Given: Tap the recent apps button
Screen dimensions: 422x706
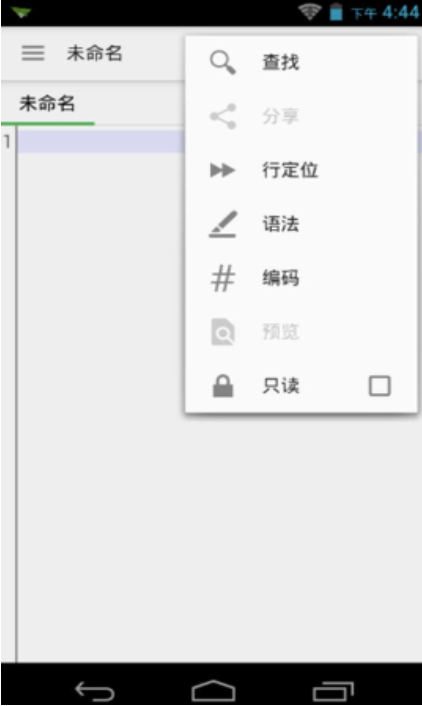Looking at the screenshot, I should point(333,690).
